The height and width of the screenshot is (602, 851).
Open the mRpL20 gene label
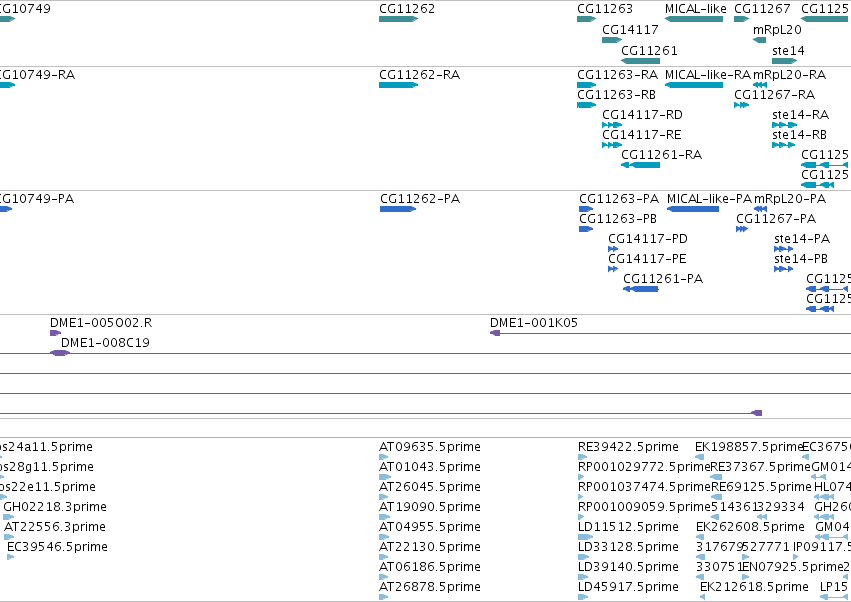point(777,29)
